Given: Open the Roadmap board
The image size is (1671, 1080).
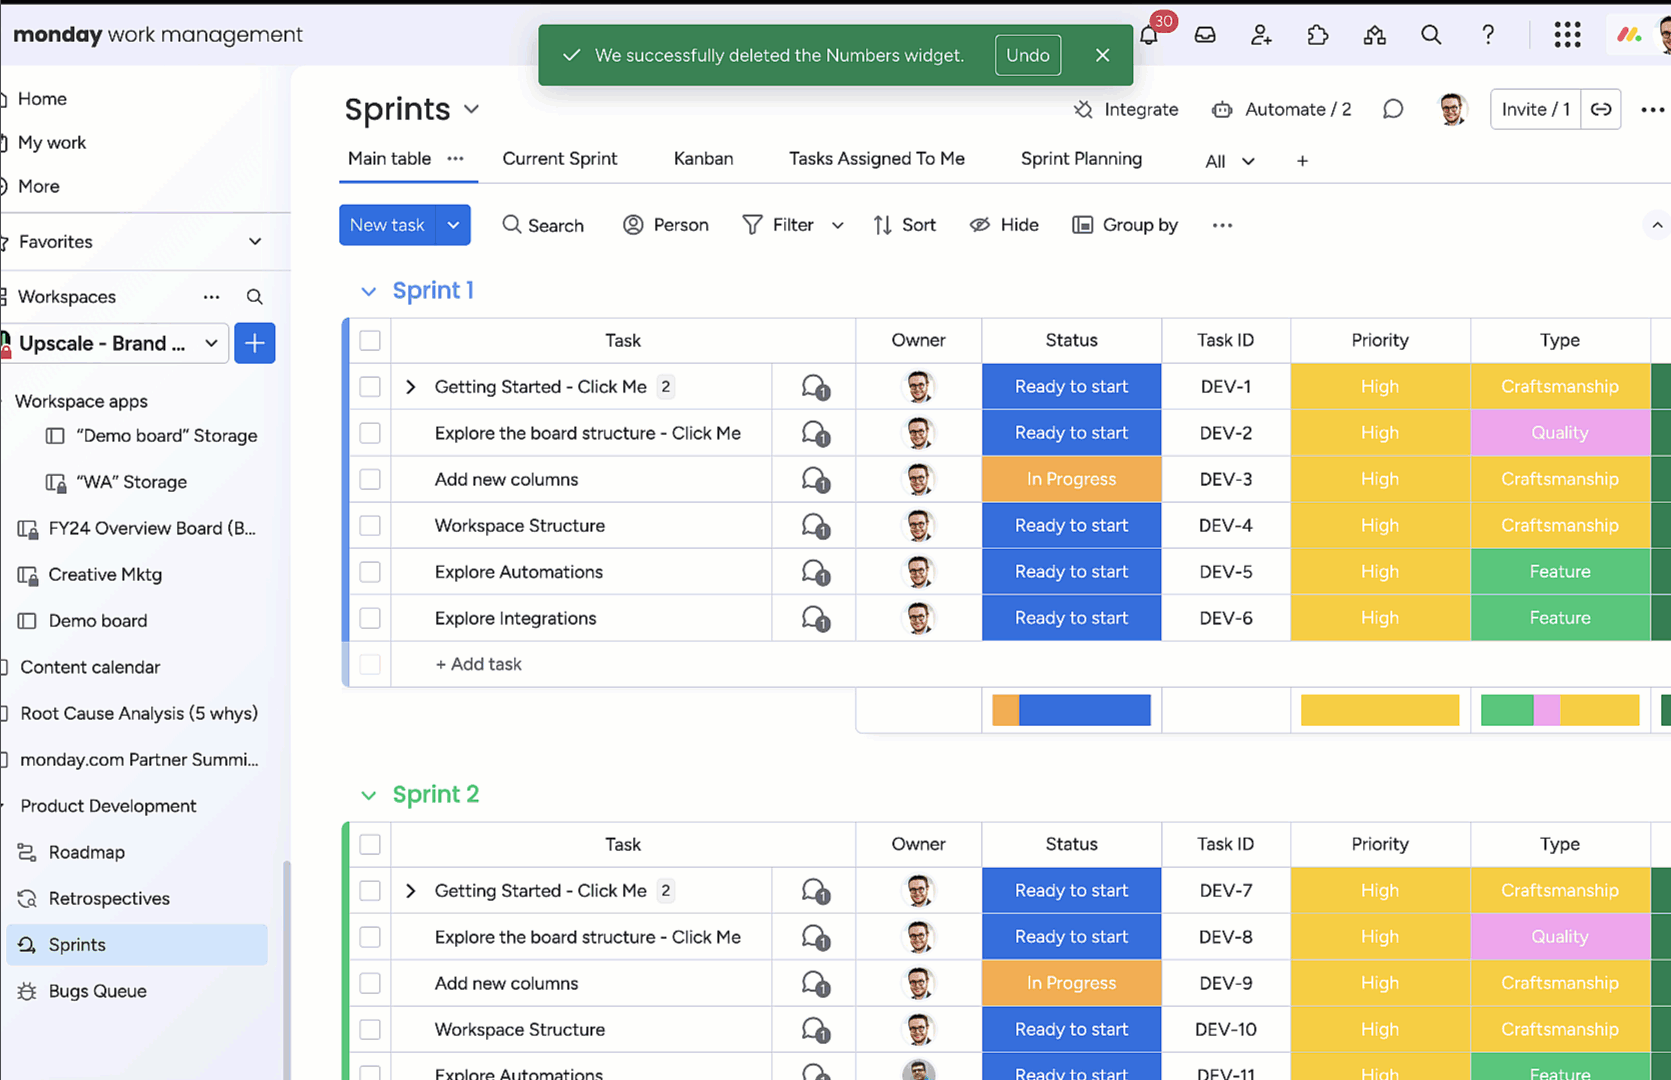Looking at the screenshot, I should click(86, 852).
